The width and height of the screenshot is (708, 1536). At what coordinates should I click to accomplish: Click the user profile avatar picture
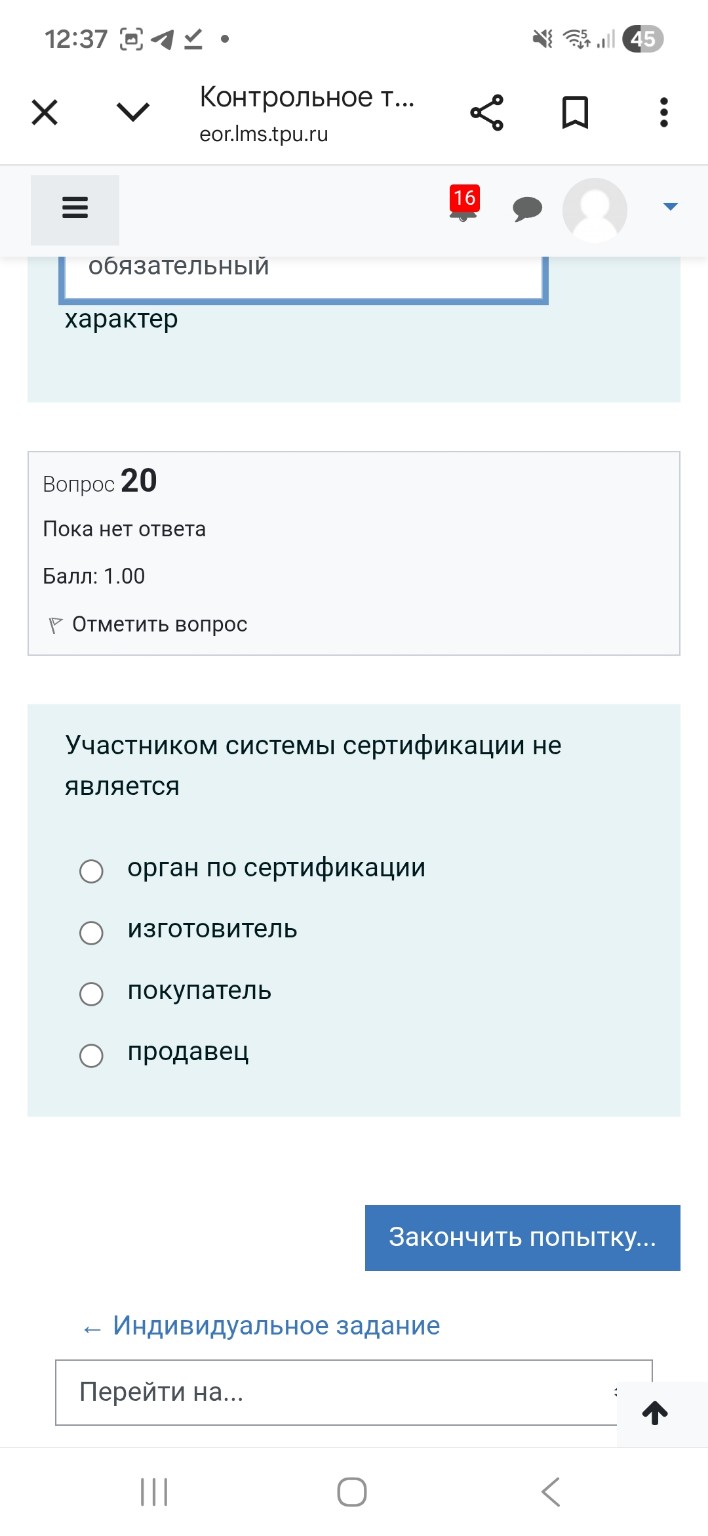[x=595, y=210]
